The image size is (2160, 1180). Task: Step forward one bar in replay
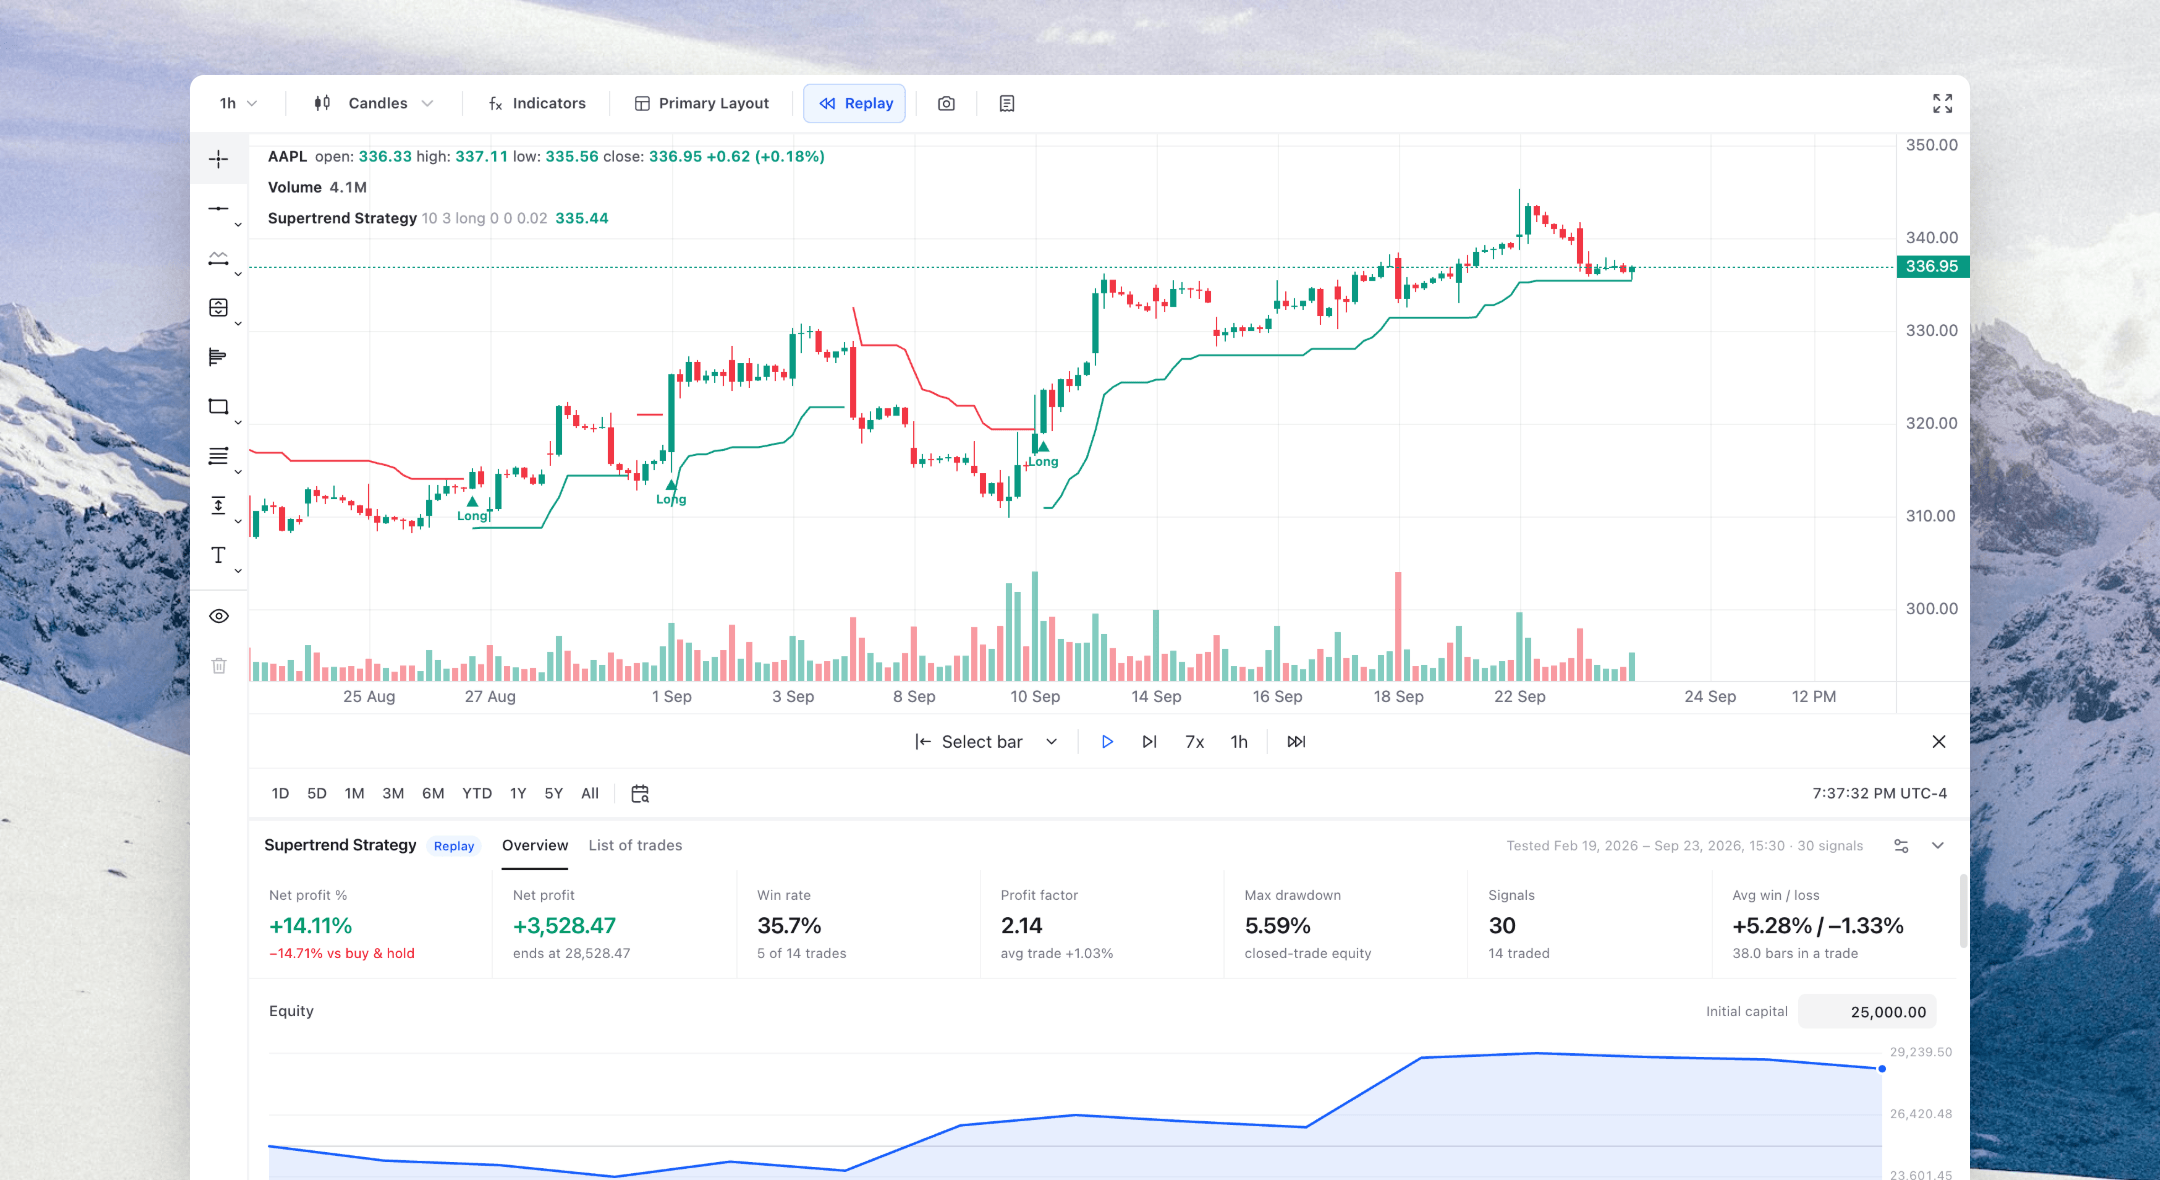(x=1149, y=741)
